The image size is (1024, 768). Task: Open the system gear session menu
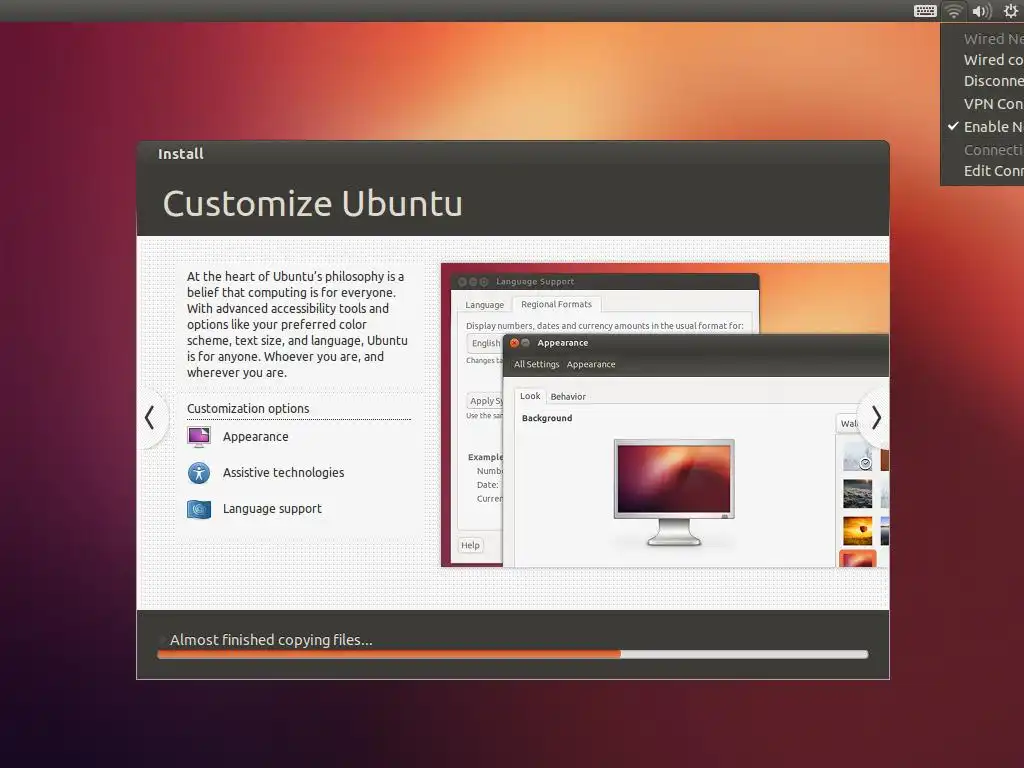1010,10
